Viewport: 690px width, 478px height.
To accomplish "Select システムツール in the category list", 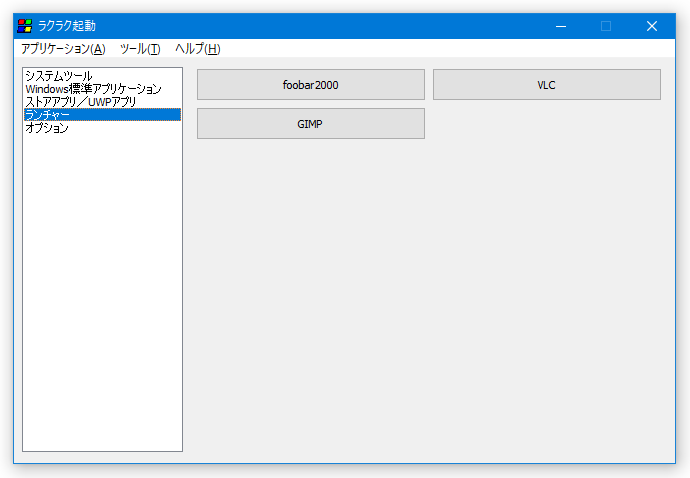I will [x=102, y=76].
